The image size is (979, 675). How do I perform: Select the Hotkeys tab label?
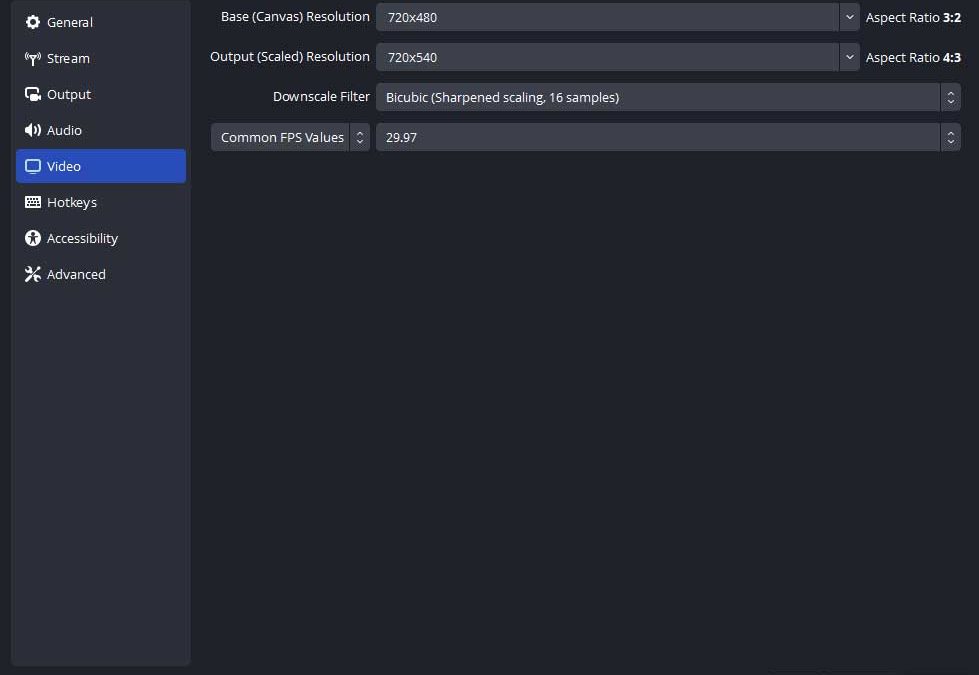point(72,202)
